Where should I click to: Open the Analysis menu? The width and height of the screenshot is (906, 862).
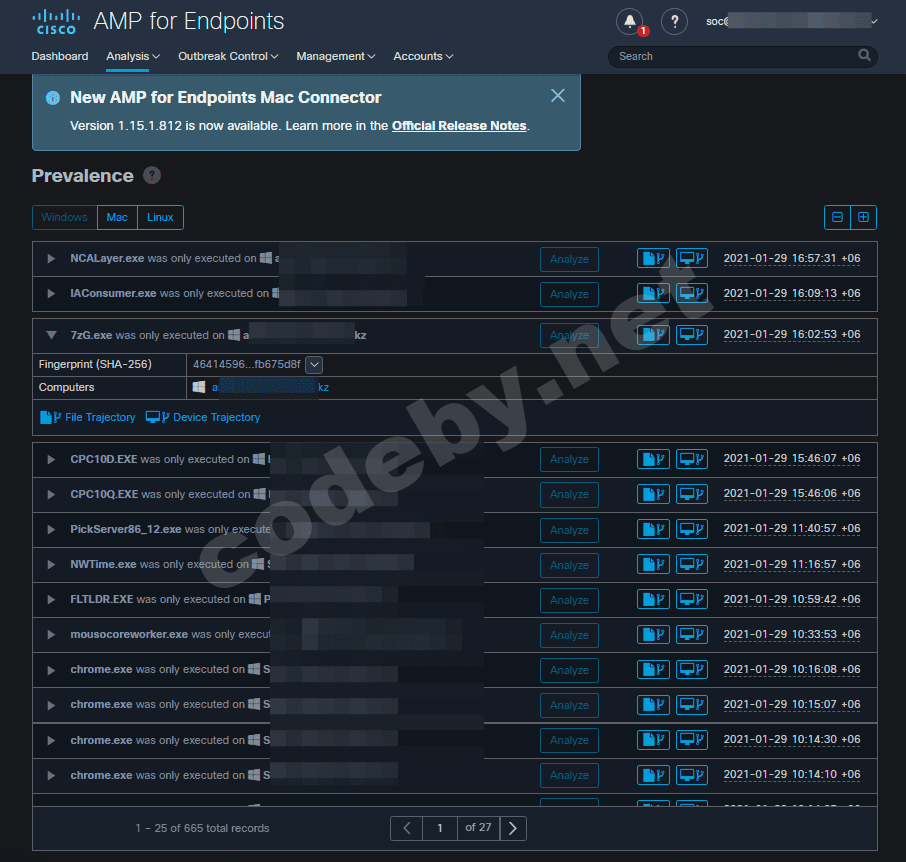tap(133, 56)
